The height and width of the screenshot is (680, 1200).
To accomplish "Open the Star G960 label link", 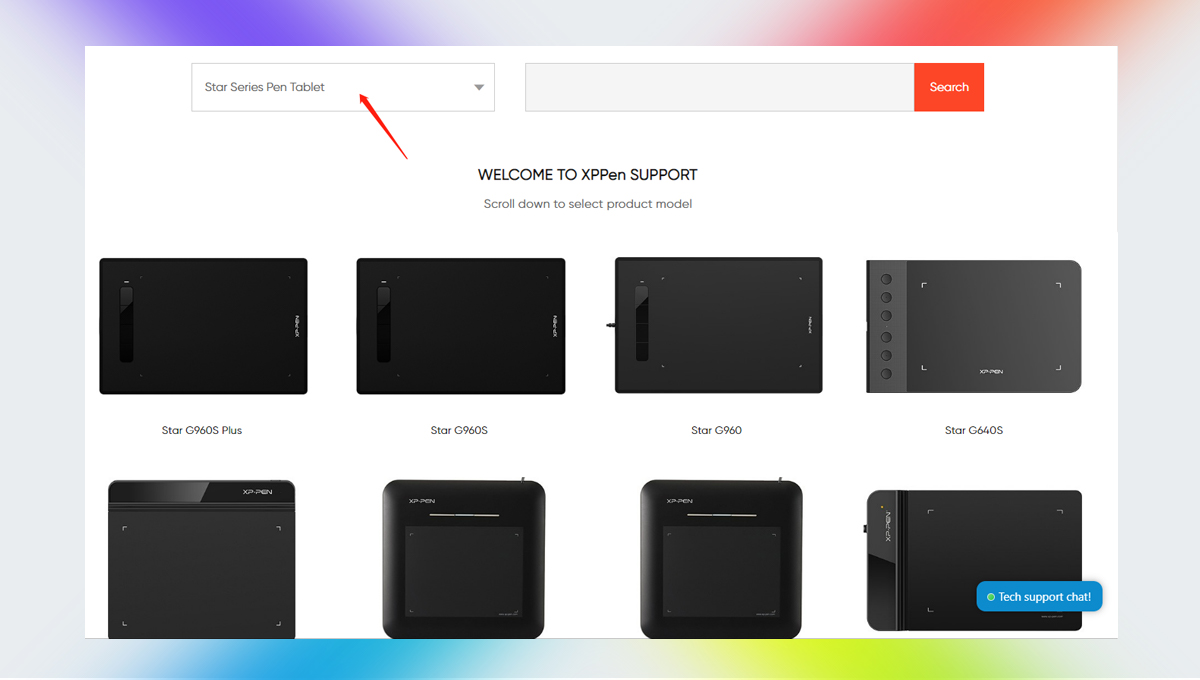I will (x=716, y=430).
